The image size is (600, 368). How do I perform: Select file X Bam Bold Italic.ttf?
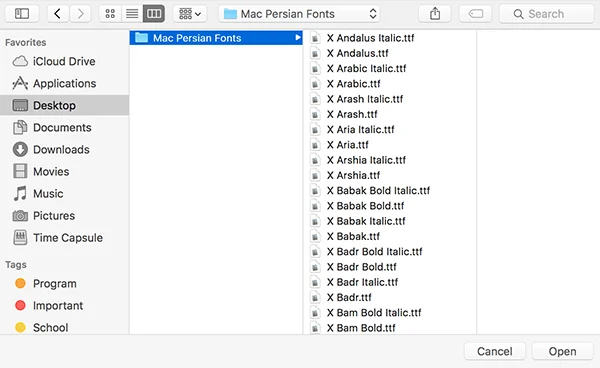tap(390, 313)
